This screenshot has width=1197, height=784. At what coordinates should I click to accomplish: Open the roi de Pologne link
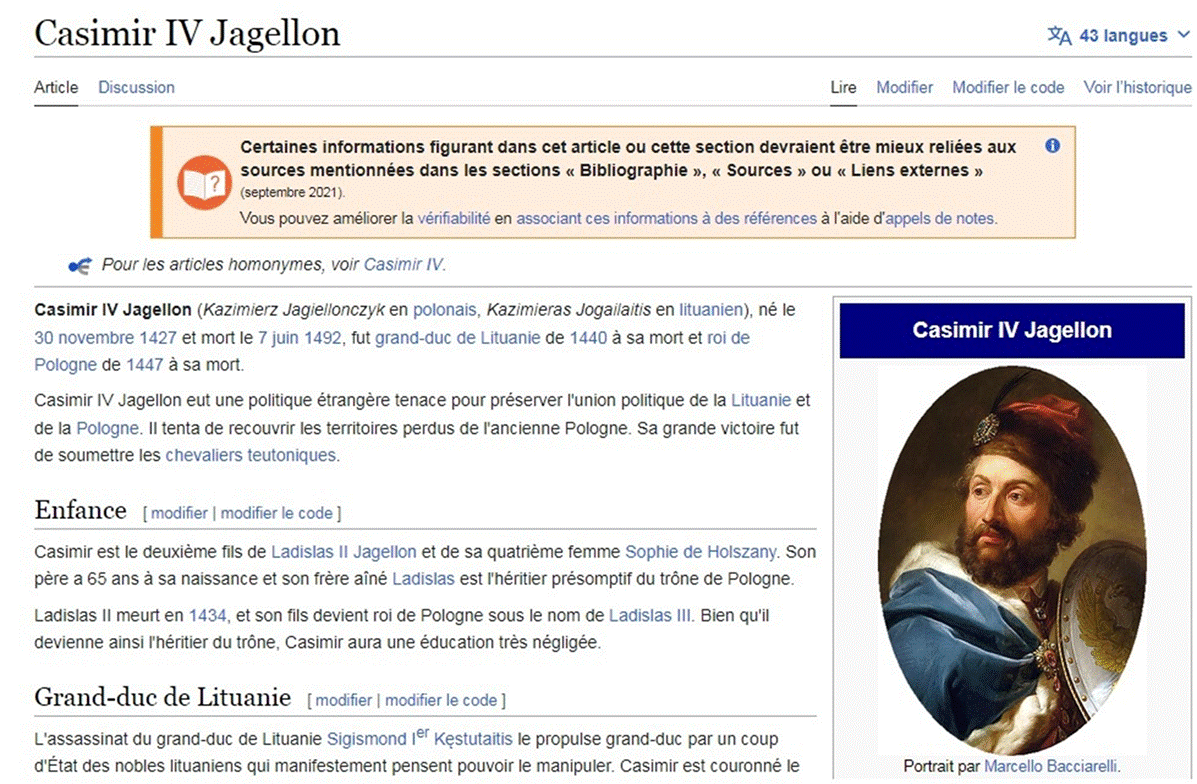[728, 337]
